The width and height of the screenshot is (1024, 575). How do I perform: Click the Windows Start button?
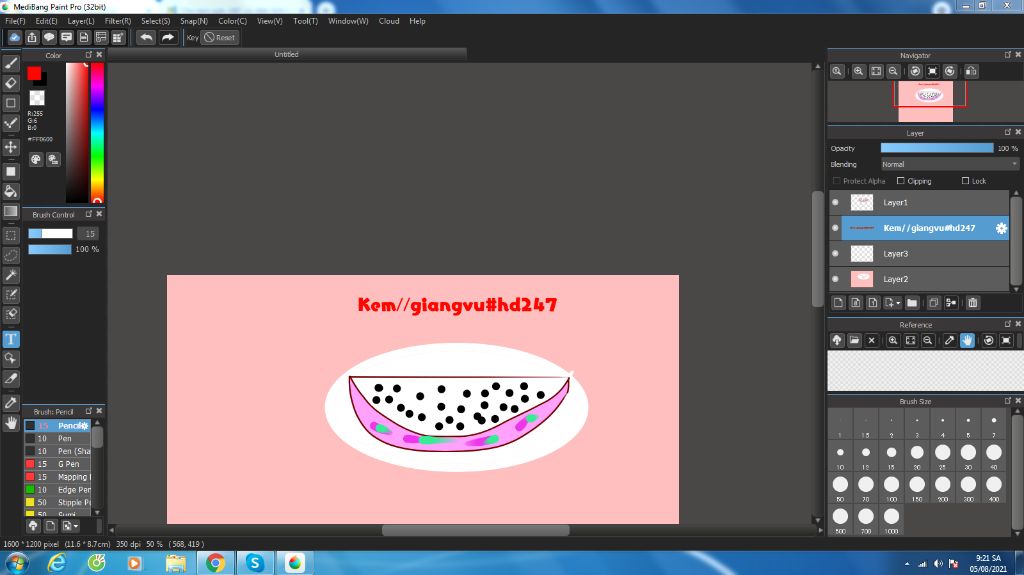(x=16, y=563)
